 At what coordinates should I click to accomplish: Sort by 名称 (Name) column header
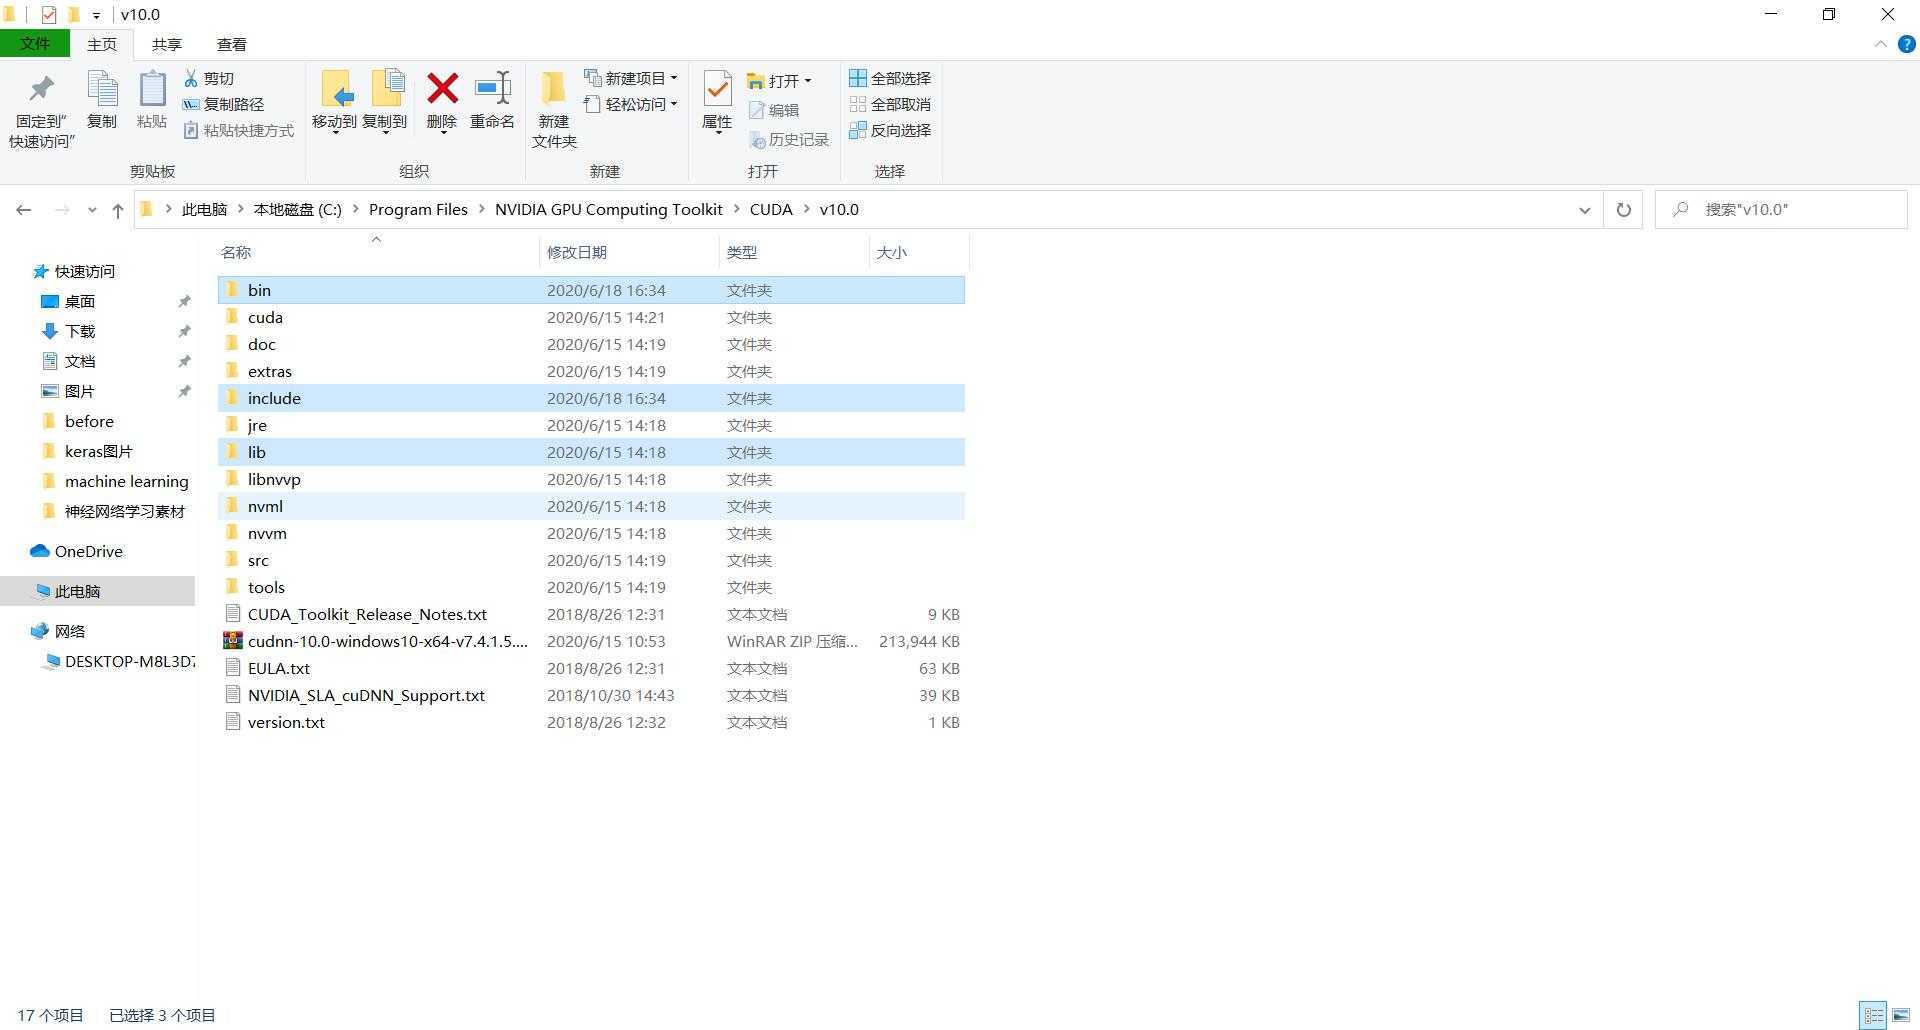point(378,252)
